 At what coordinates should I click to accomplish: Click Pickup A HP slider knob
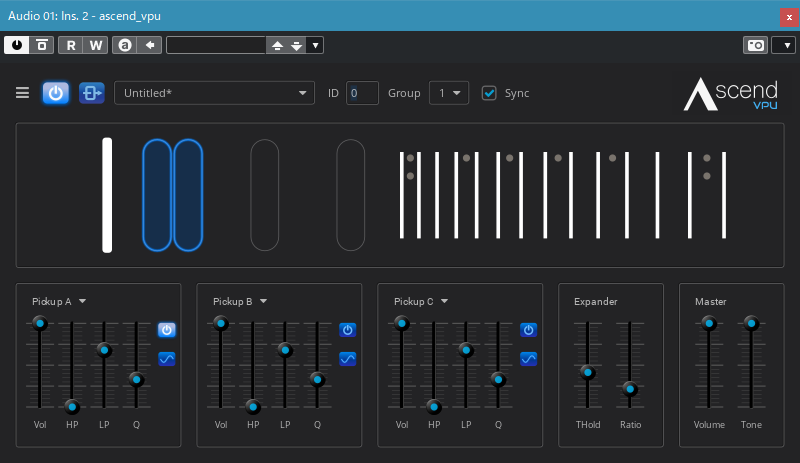[72, 407]
